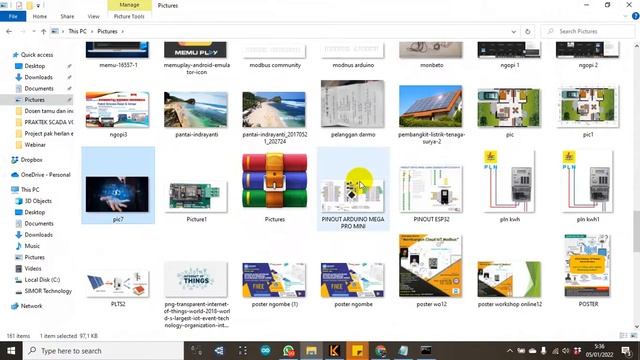Click This PC in the address breadcrumb
This screenshot has width=640, height=360.
[78, 31]
